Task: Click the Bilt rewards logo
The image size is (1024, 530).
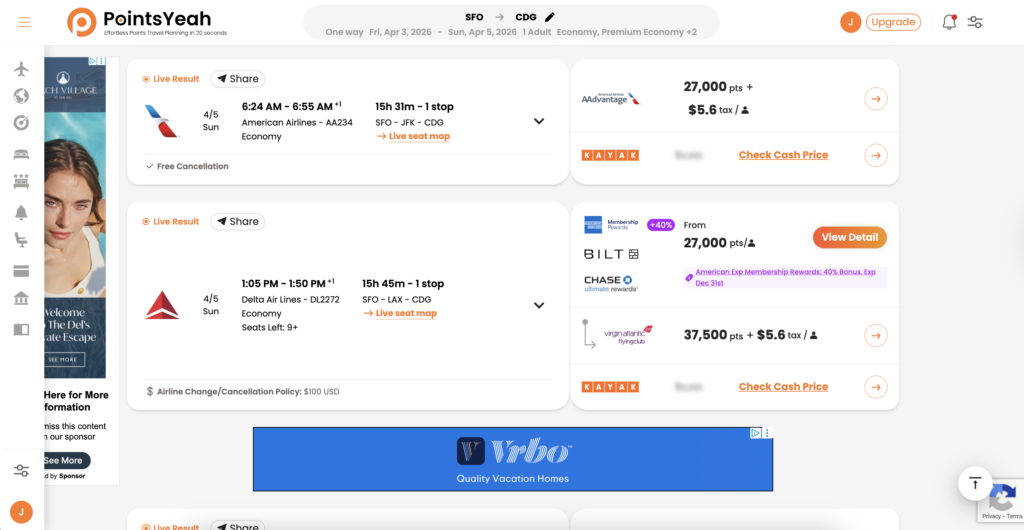Action: point(611,254)
